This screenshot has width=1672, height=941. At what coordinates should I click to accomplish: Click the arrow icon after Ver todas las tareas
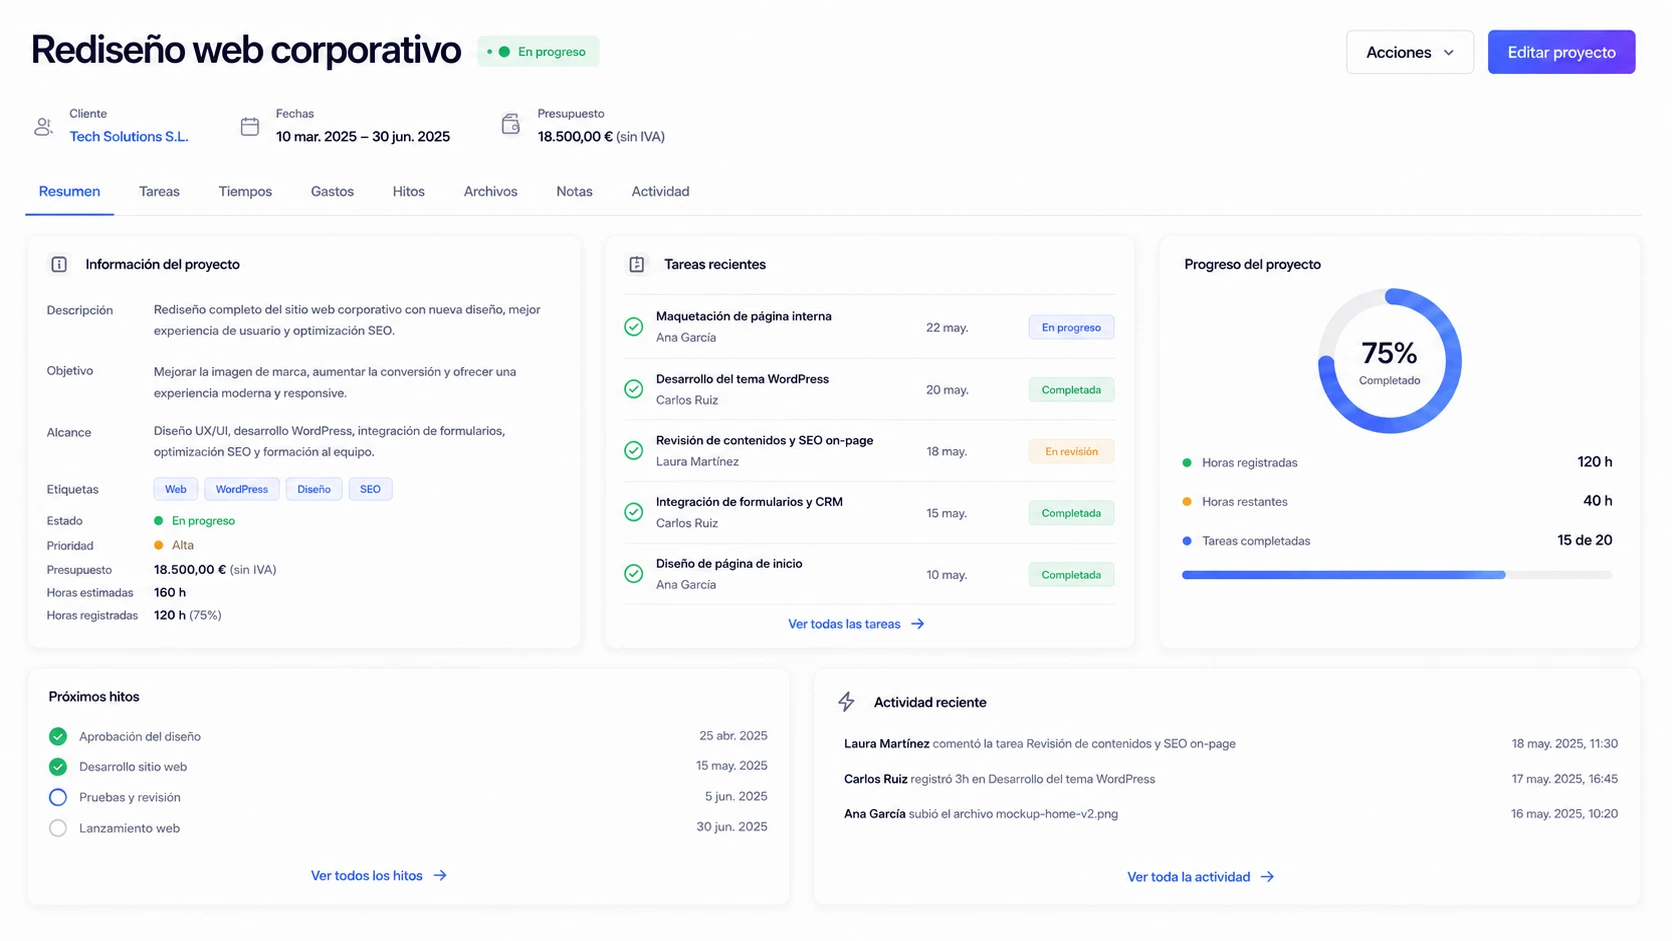pyautogui.click(x=918, y=624)
